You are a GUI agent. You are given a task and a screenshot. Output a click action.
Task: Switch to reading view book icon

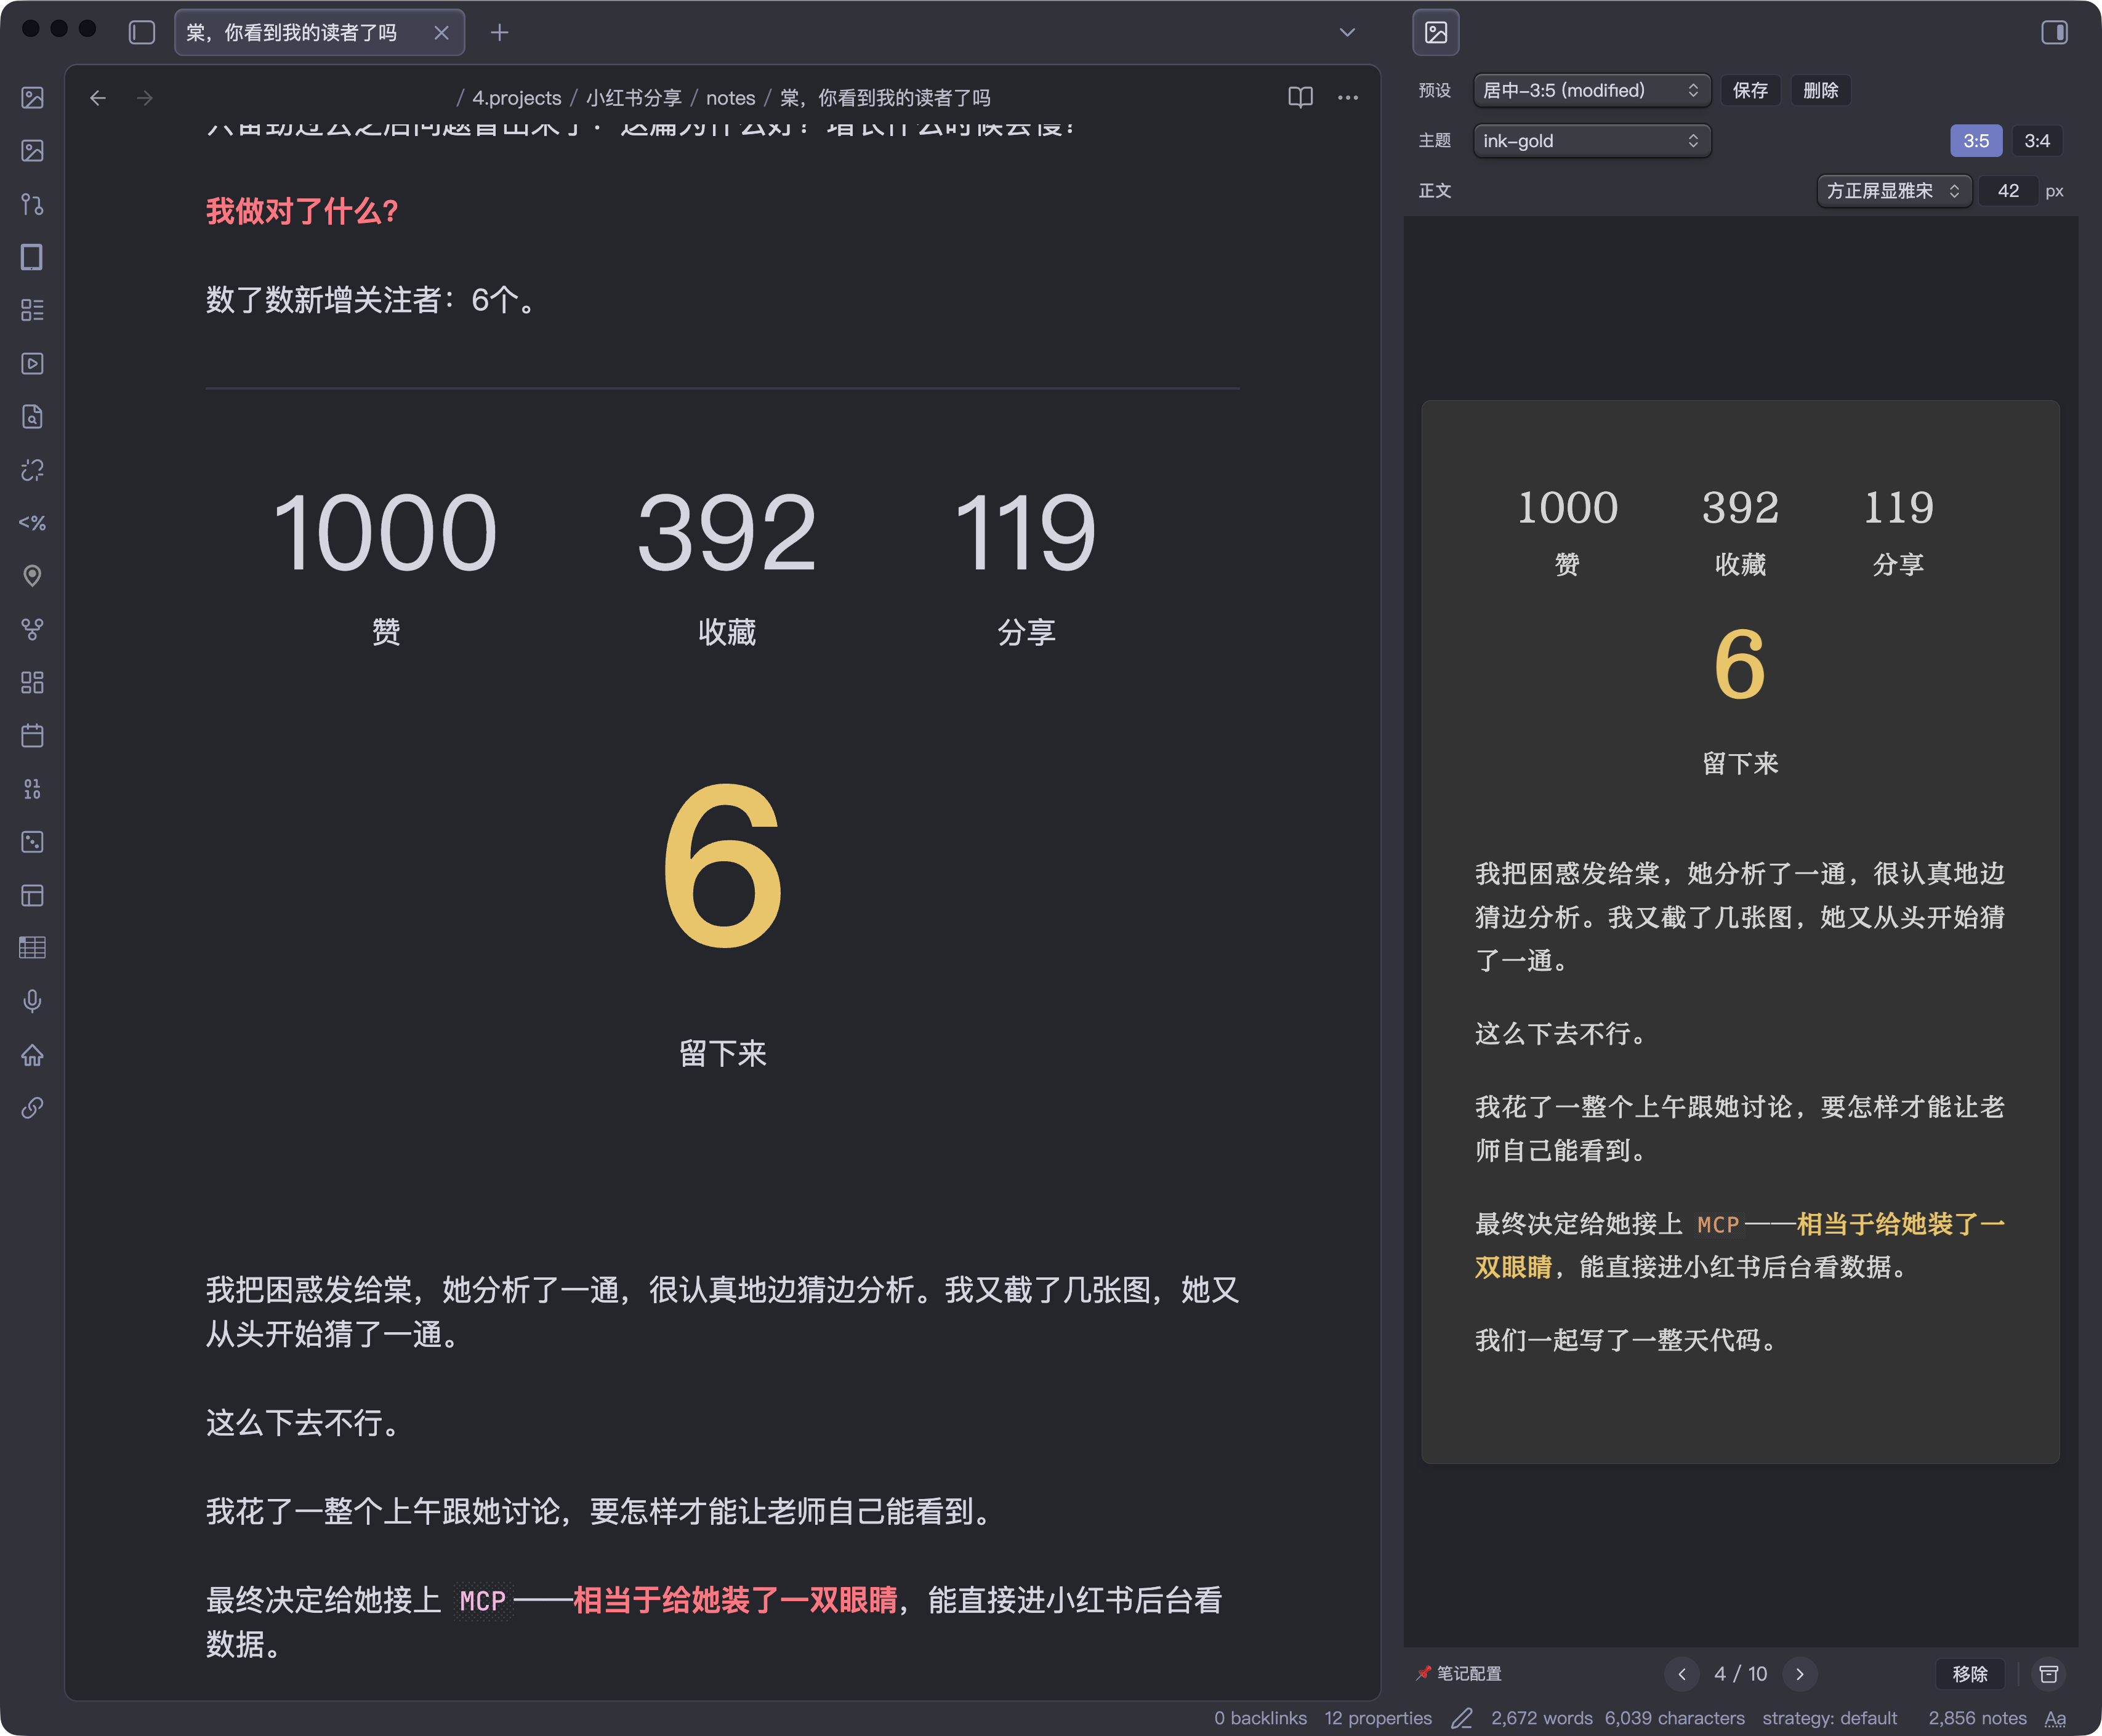click(x=1300, y=97)
